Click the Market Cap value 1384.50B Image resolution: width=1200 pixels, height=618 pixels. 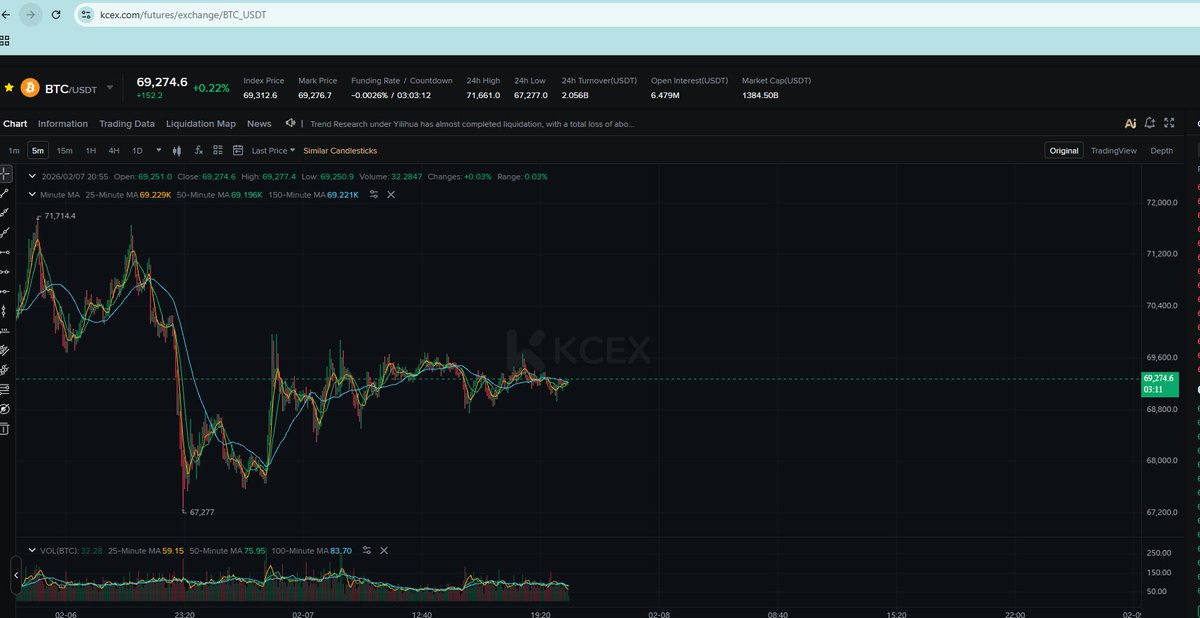point(760,95)
